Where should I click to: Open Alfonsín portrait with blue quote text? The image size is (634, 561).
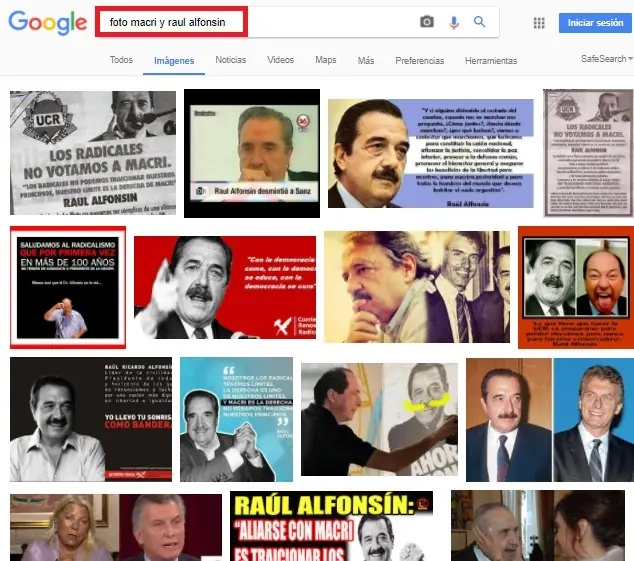pyautogui.click(x=431, y=153)
